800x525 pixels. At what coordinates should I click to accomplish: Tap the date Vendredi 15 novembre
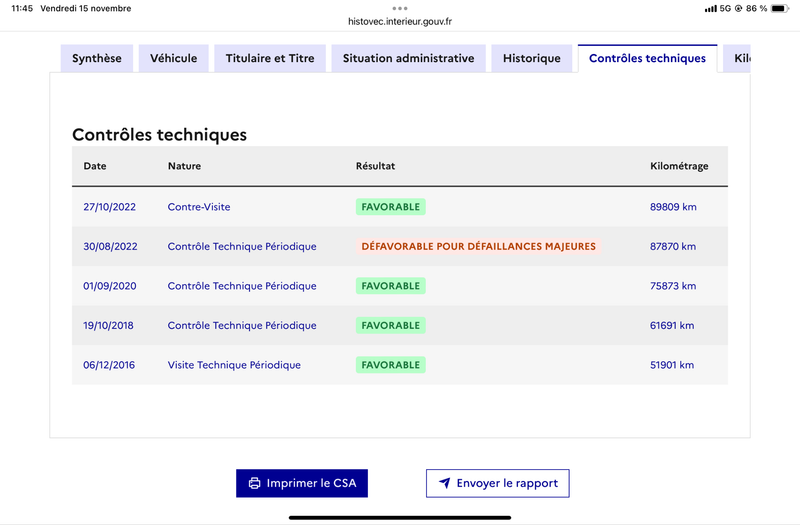pyautogui.click(x=86, y=9)
